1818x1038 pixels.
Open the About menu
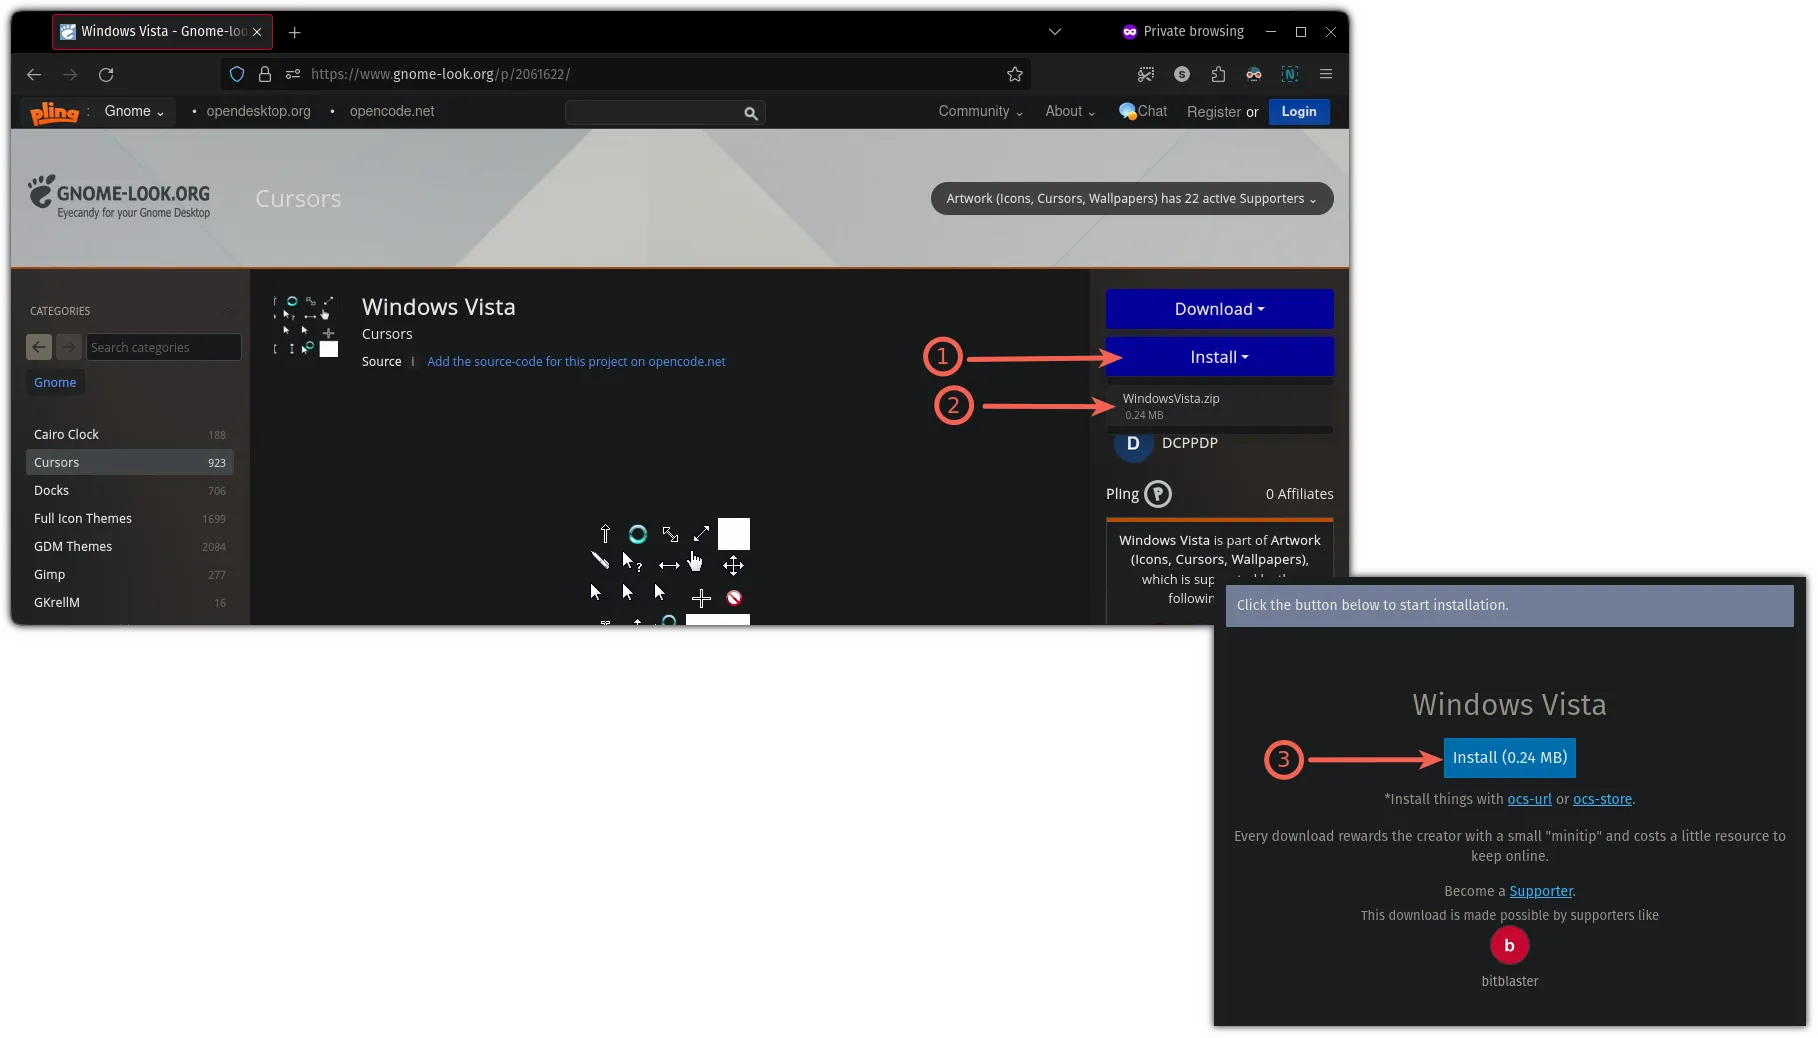tap(1070, 111)
